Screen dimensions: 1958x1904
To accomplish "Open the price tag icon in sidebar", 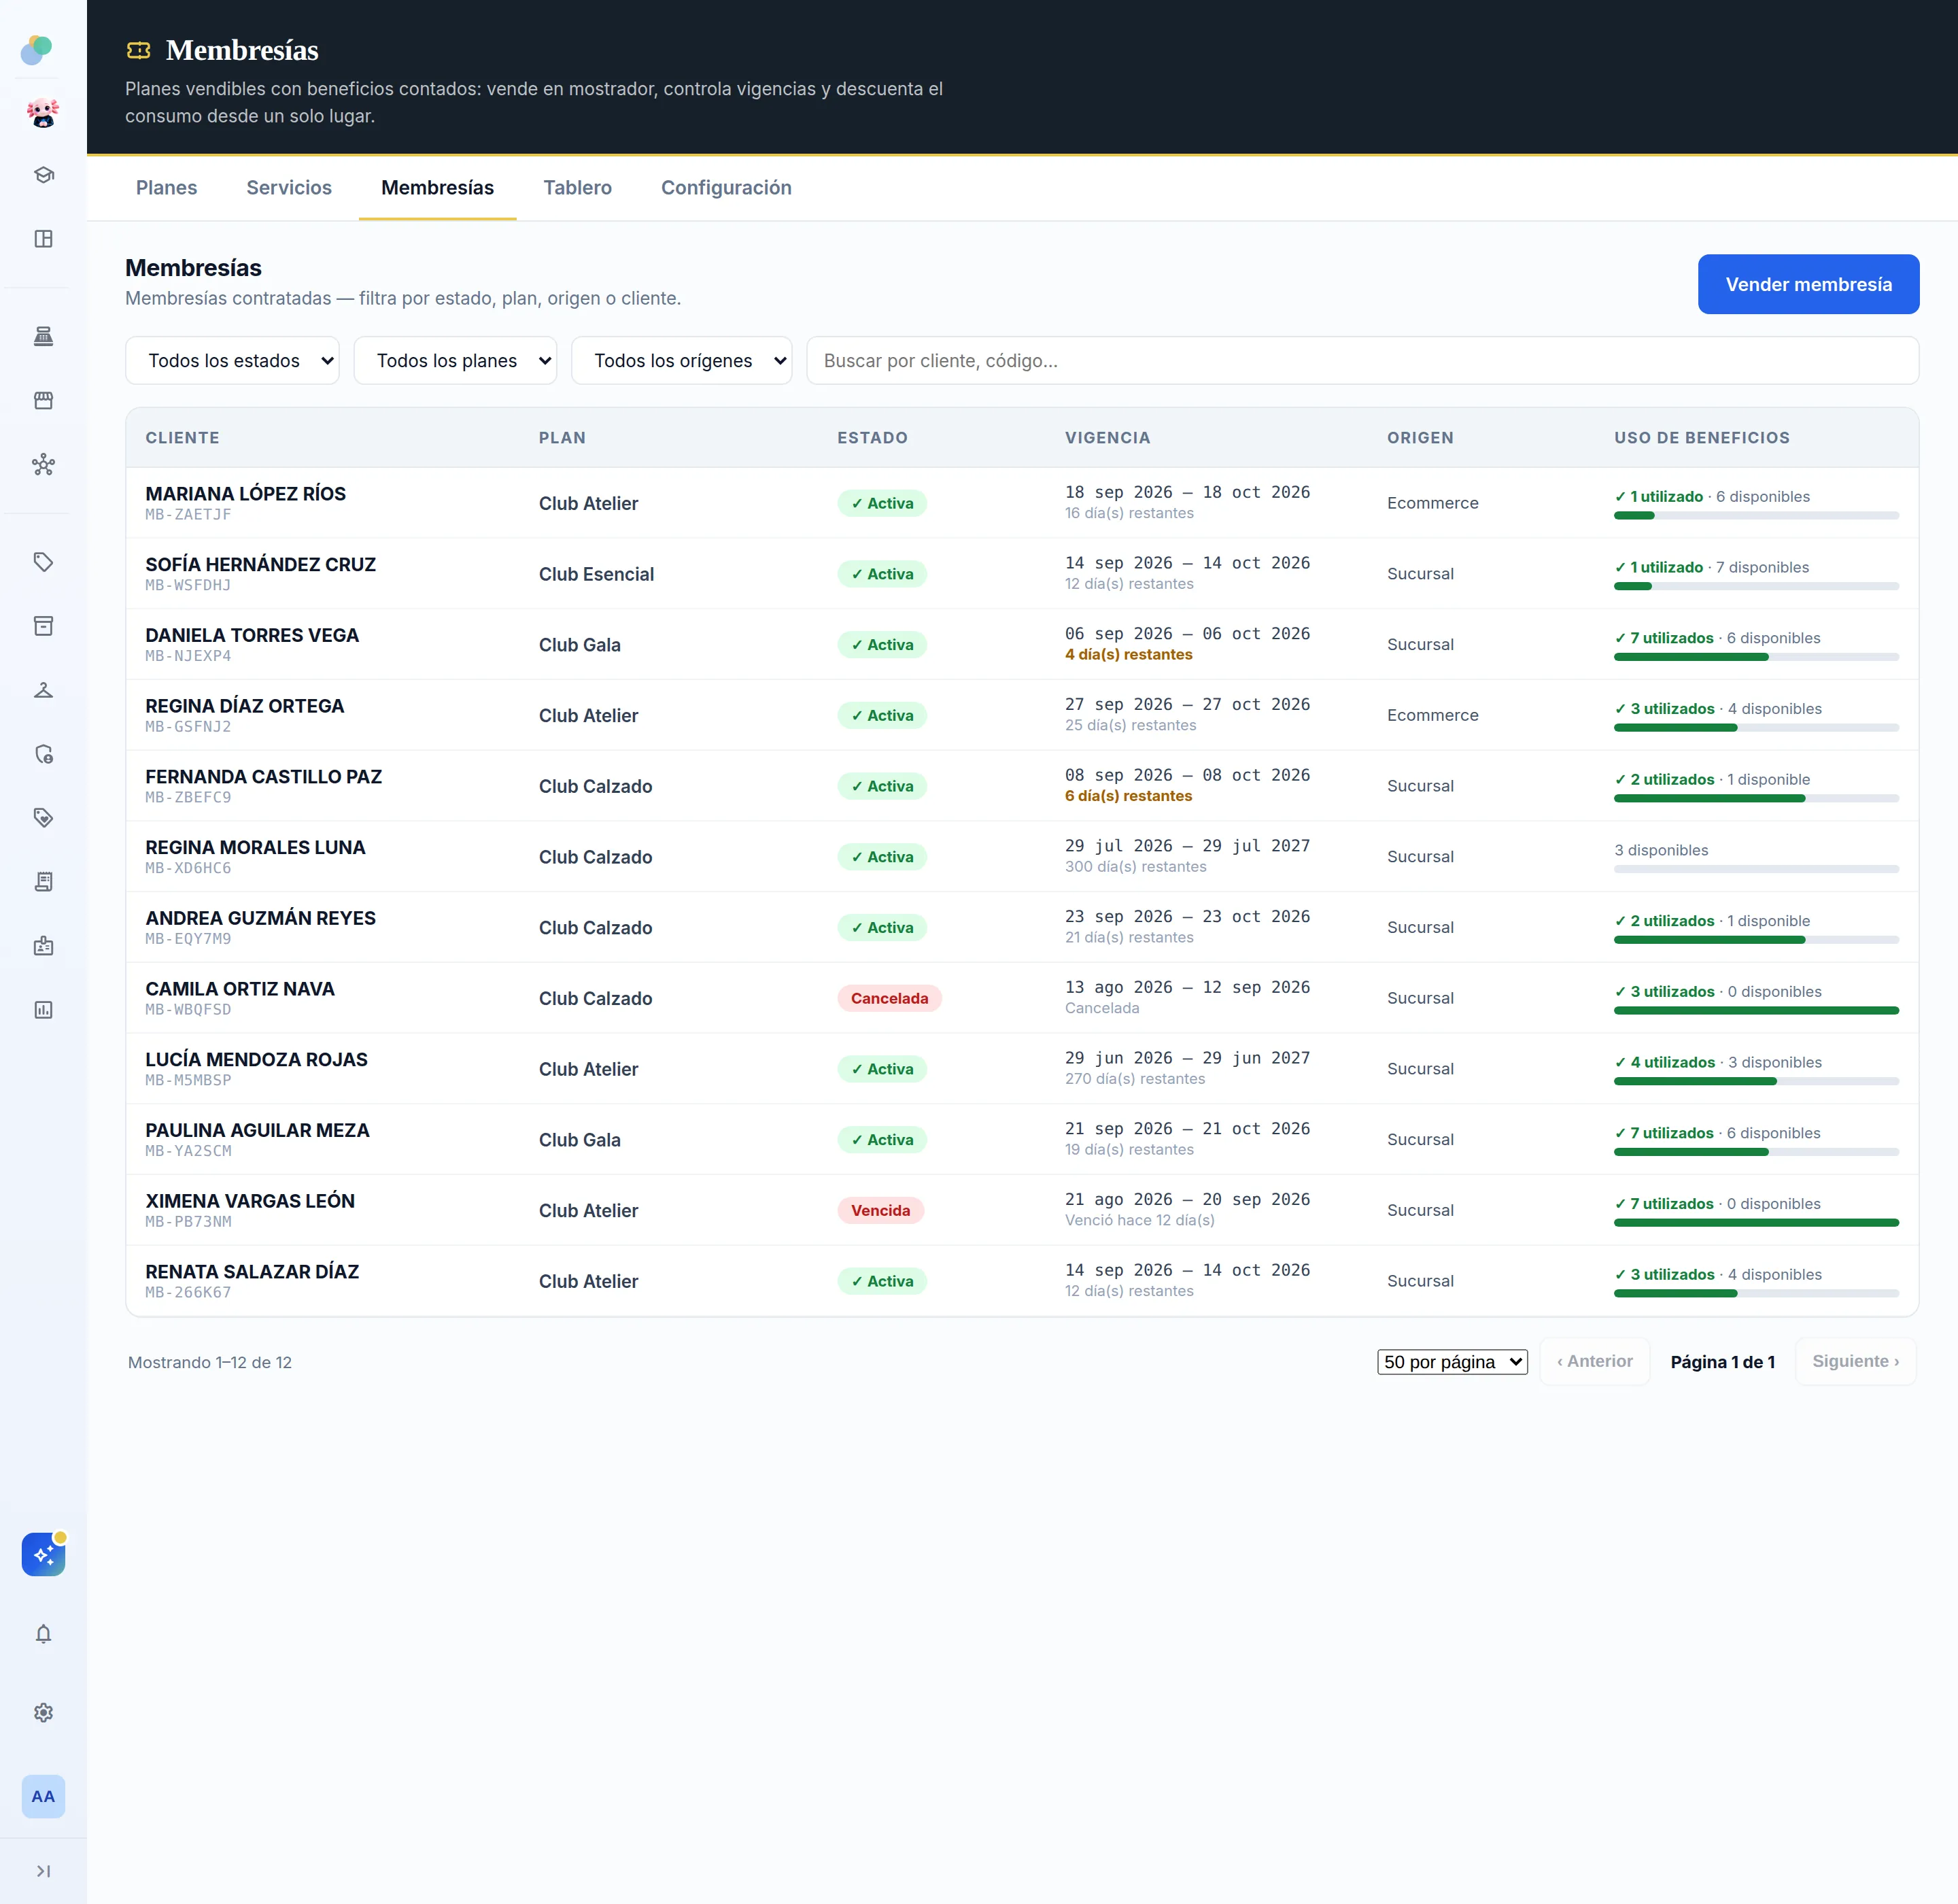I will point(43,562).
